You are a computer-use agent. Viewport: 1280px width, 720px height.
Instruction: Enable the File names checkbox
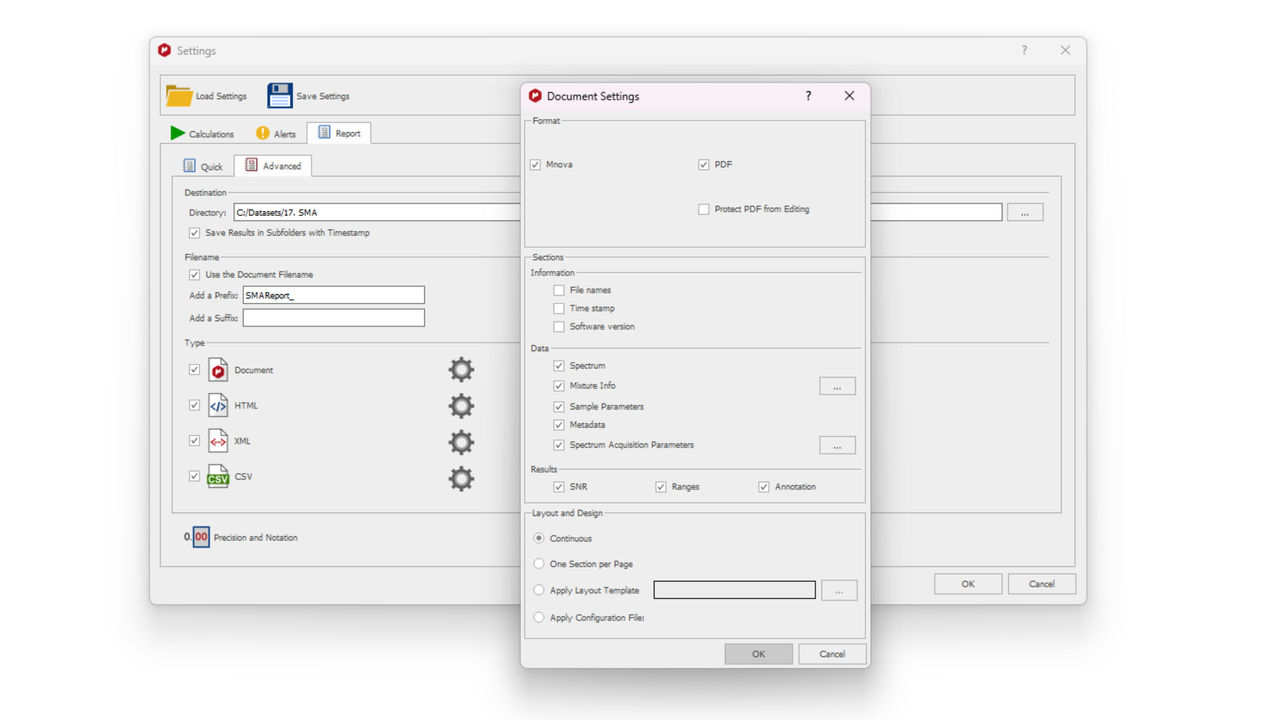(x=559, y=290)
